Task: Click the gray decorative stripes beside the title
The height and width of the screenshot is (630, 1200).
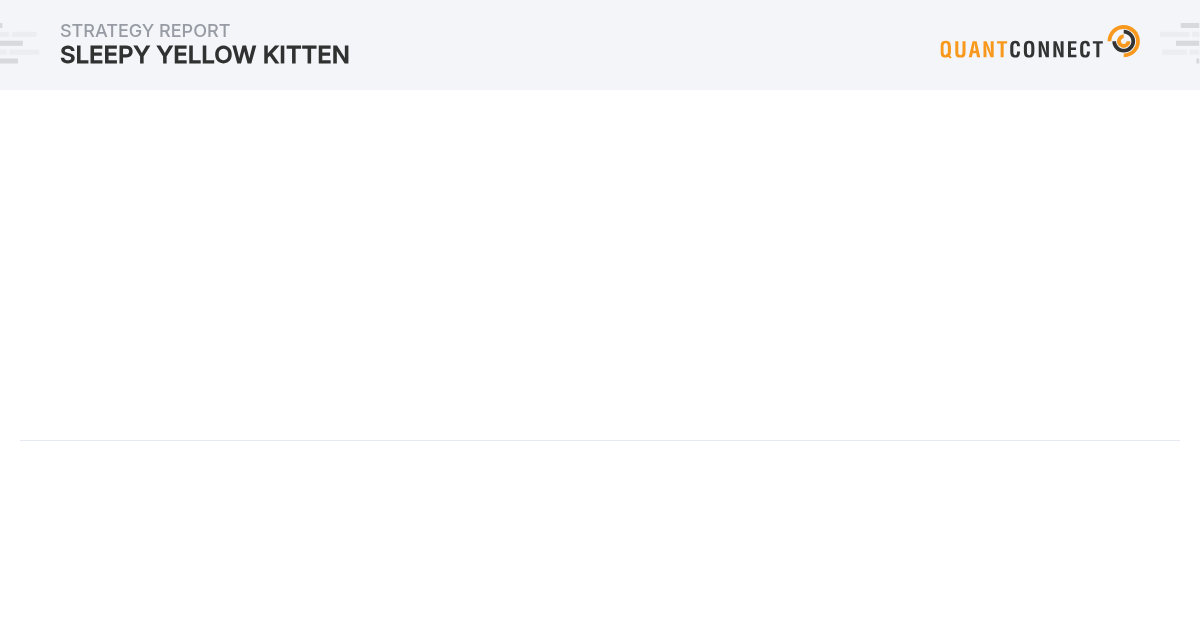Action: [18, 44]
